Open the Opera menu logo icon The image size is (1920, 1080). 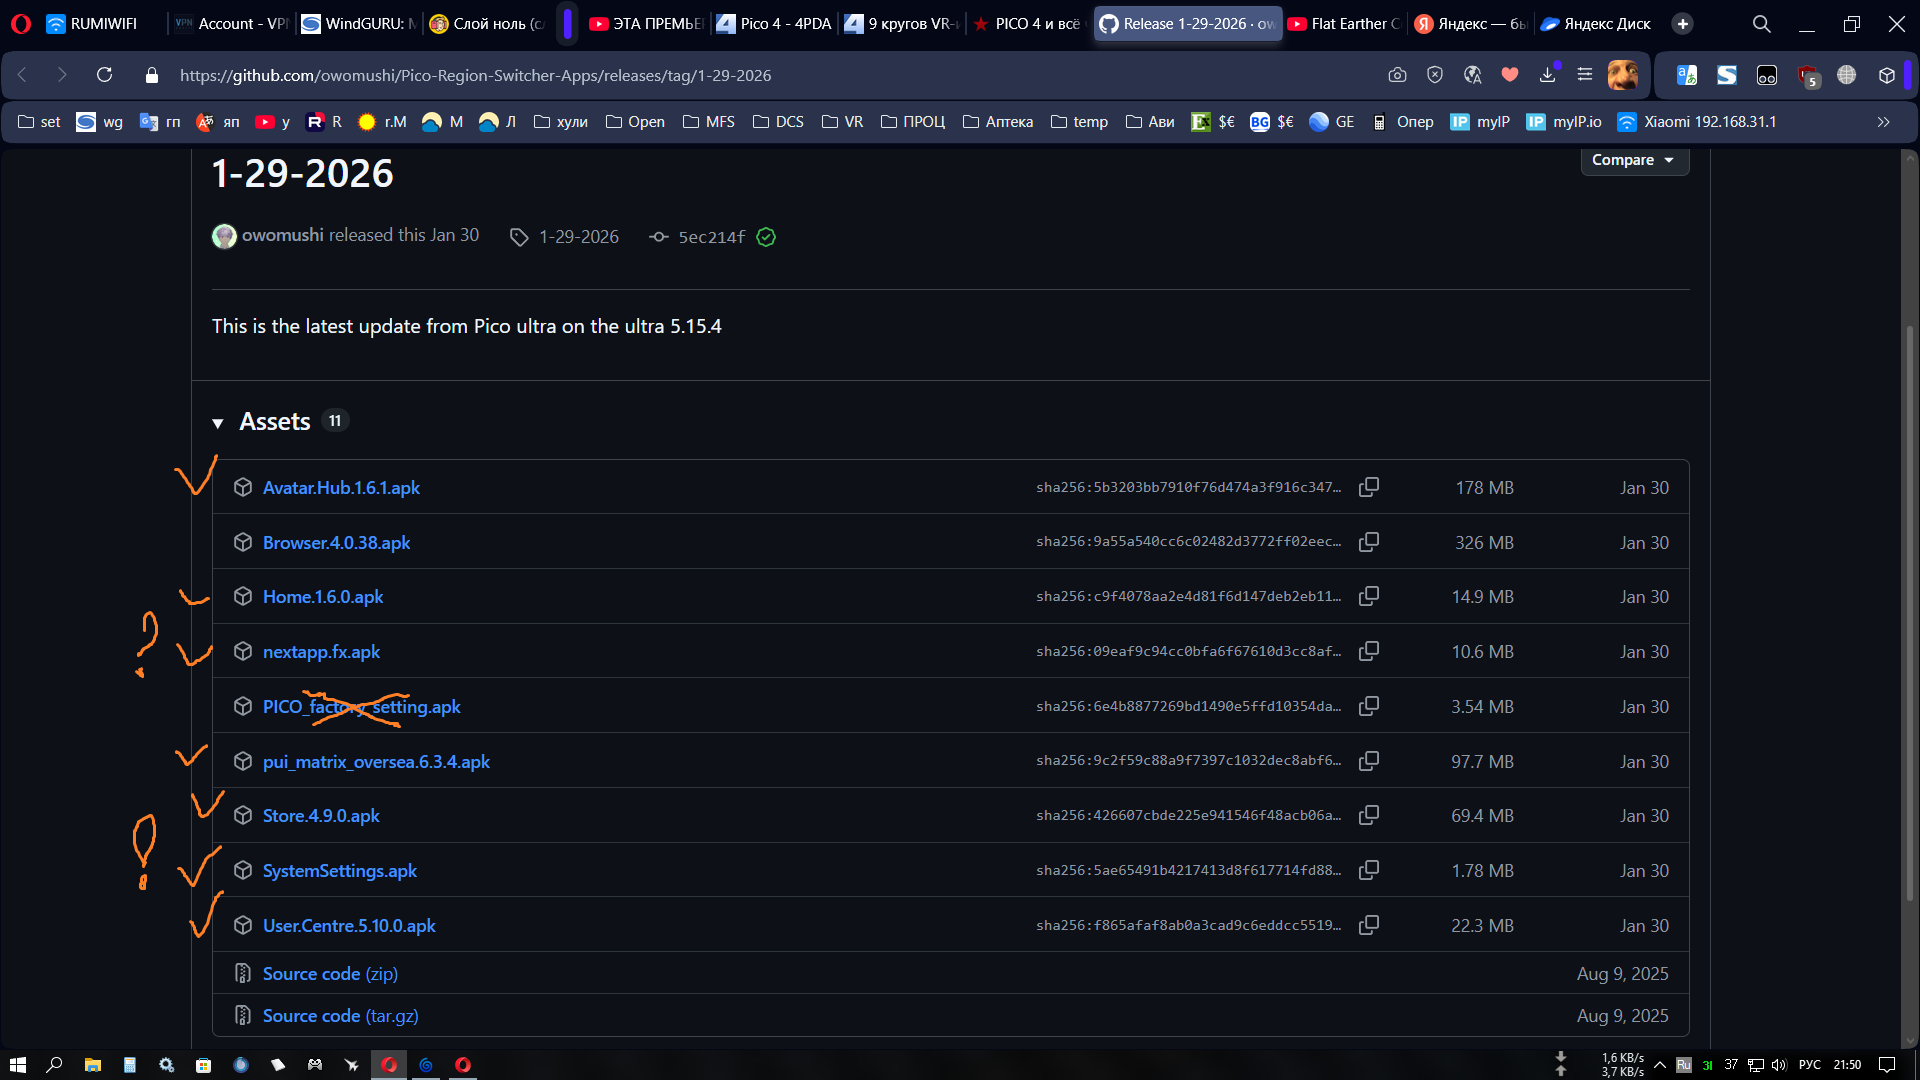(x=21, y=24)
